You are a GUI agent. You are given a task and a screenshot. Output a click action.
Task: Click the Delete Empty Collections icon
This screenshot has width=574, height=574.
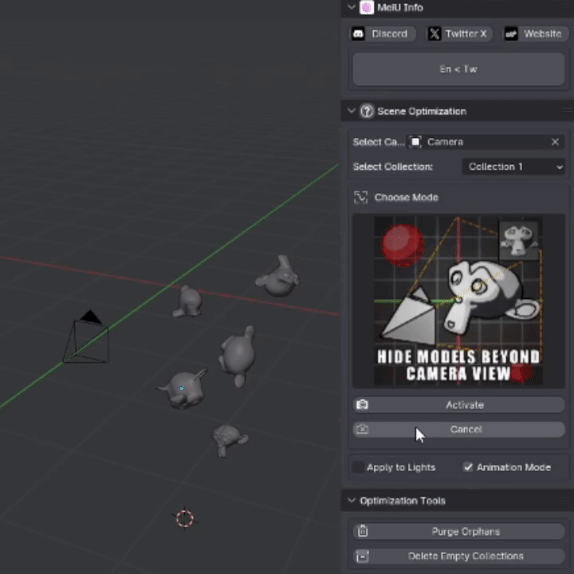point(362,556)
